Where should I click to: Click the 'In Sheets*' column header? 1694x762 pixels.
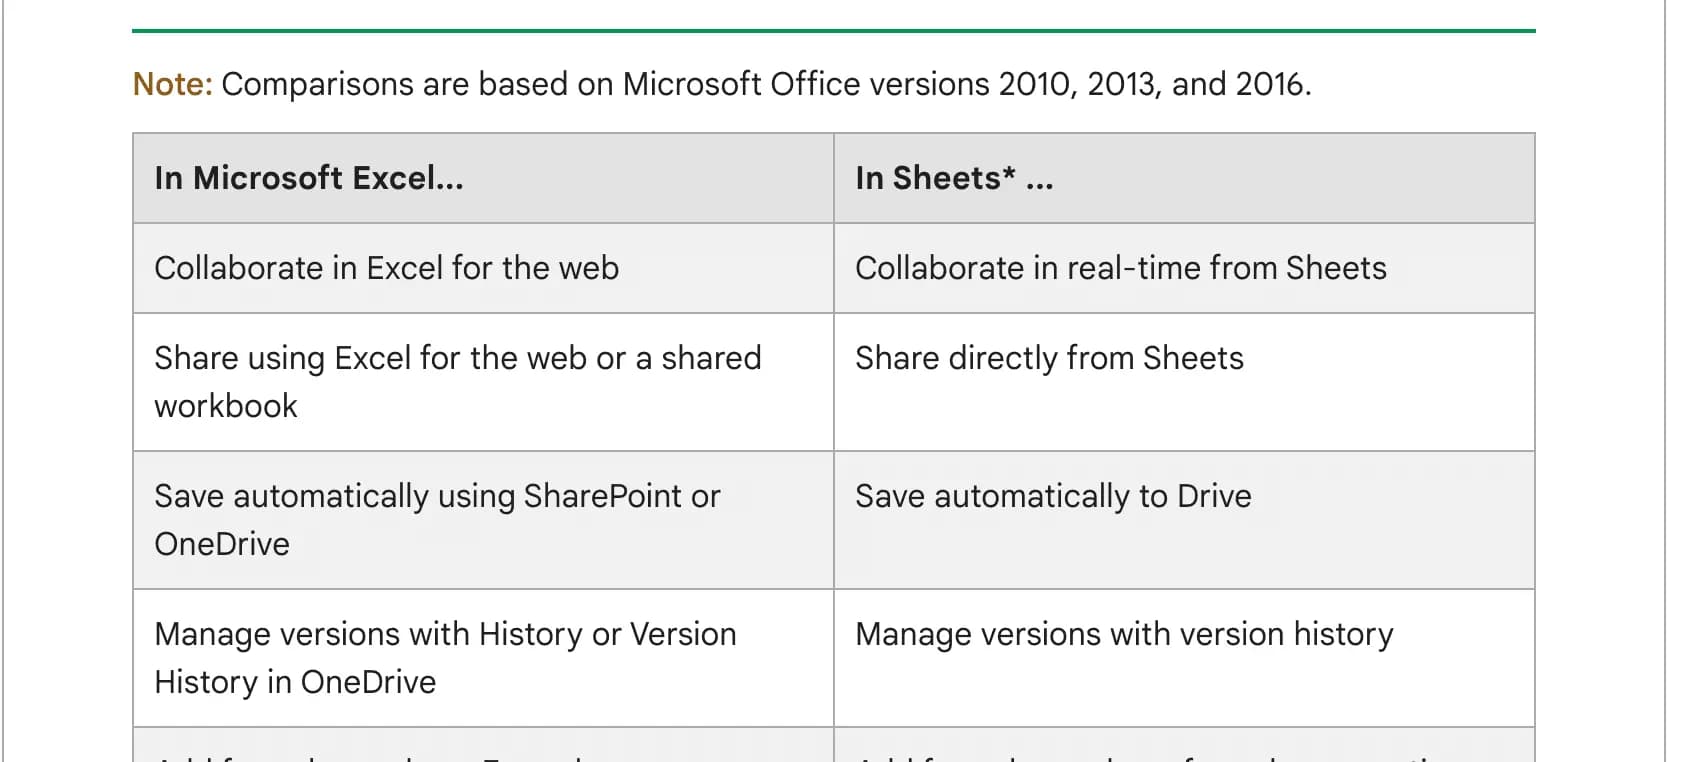pyautogui.click(x=1184, y=178)
